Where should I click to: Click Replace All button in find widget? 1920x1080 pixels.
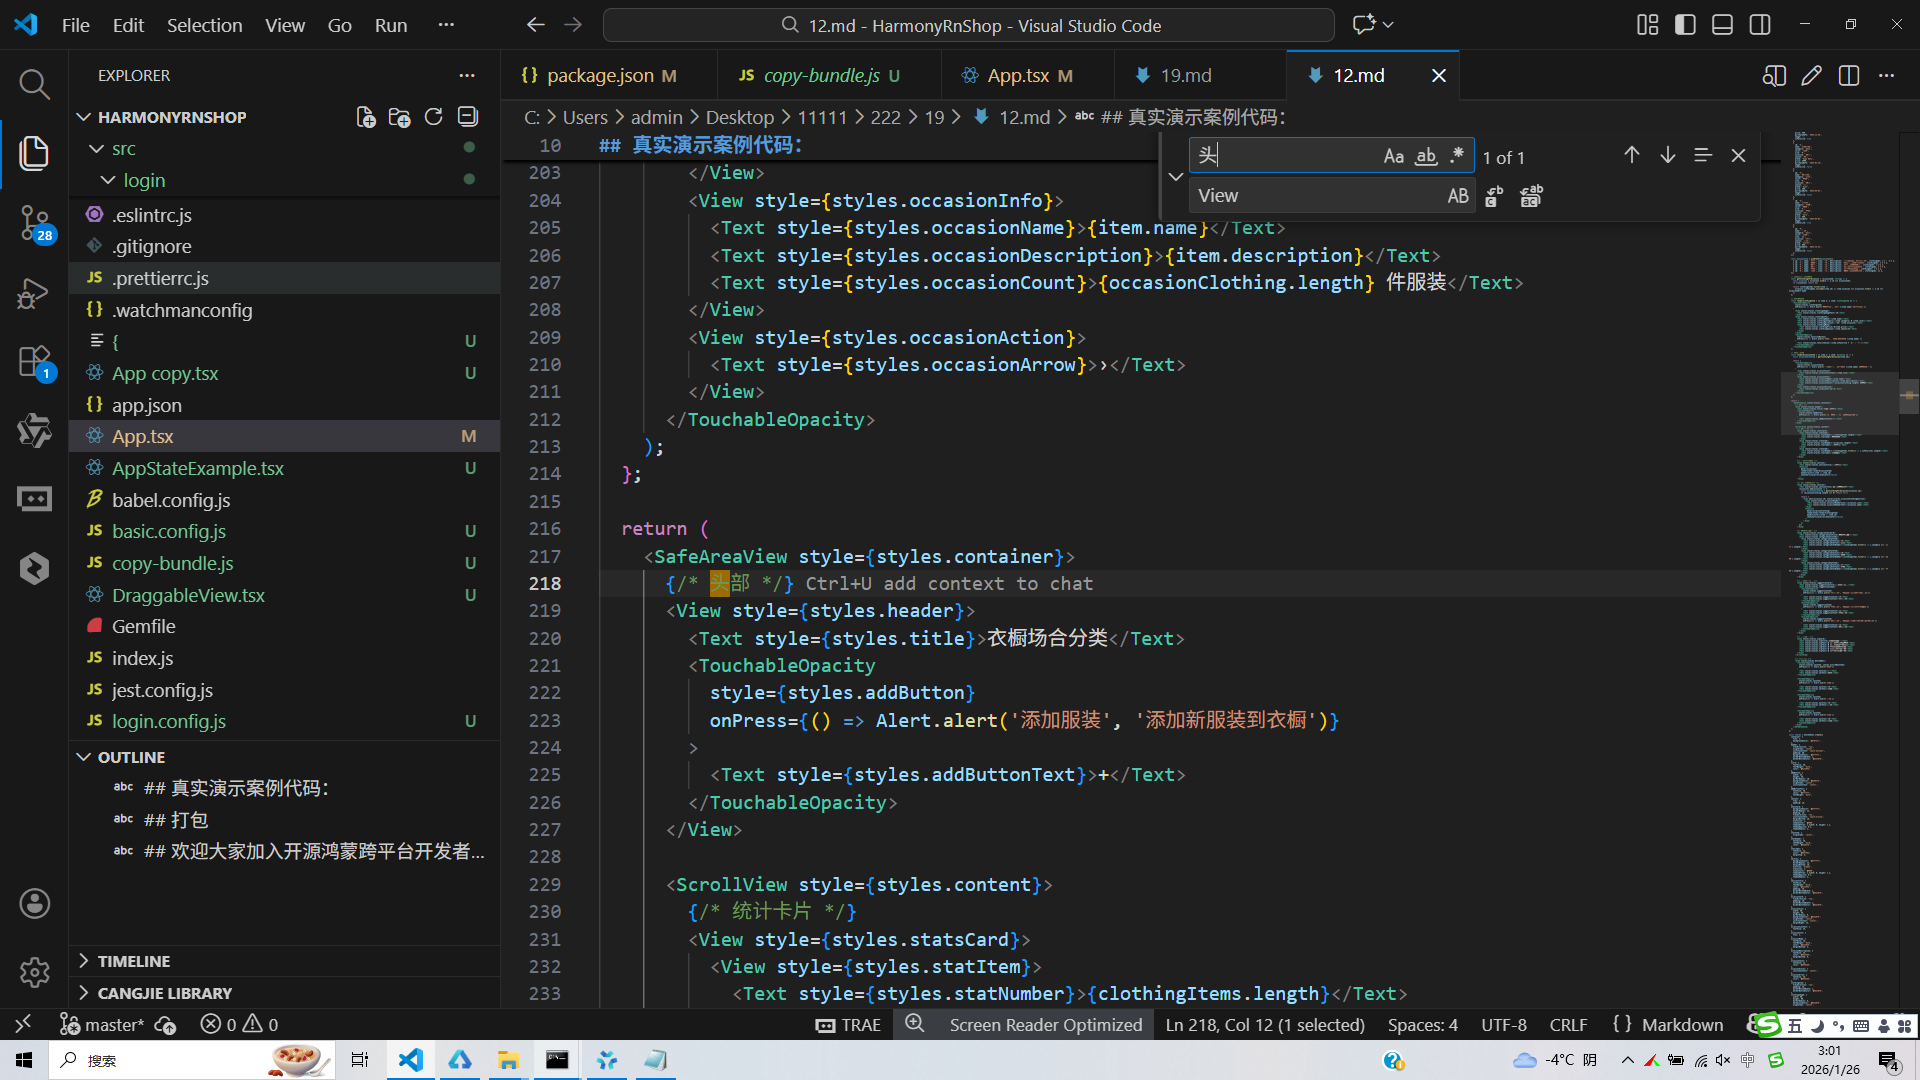click(x=1531, y=196)
